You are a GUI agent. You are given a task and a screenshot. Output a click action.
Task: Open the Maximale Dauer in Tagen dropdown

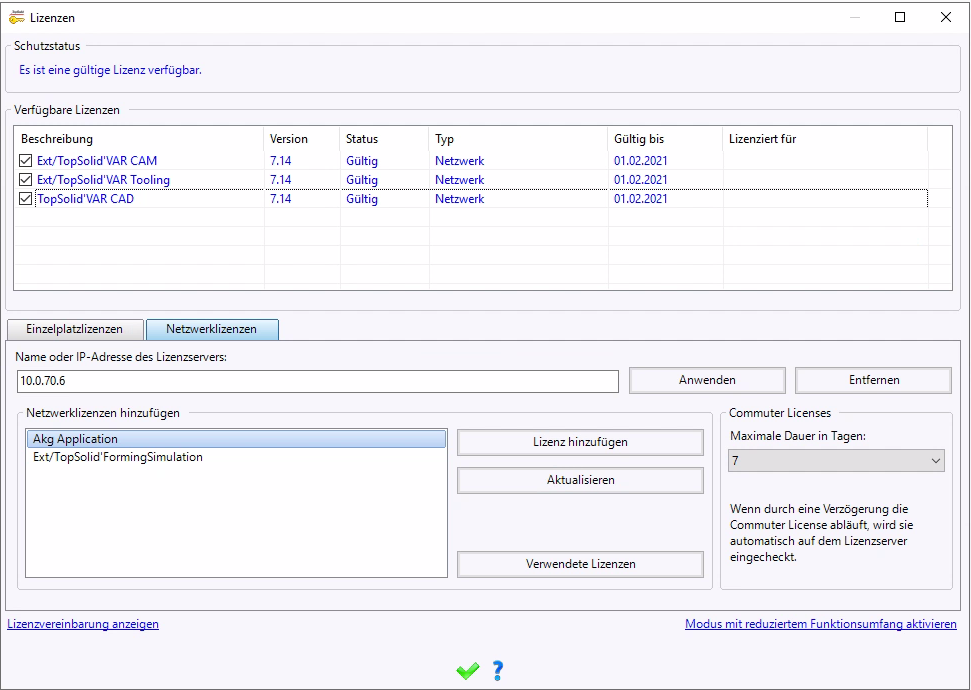click(836, 461)
